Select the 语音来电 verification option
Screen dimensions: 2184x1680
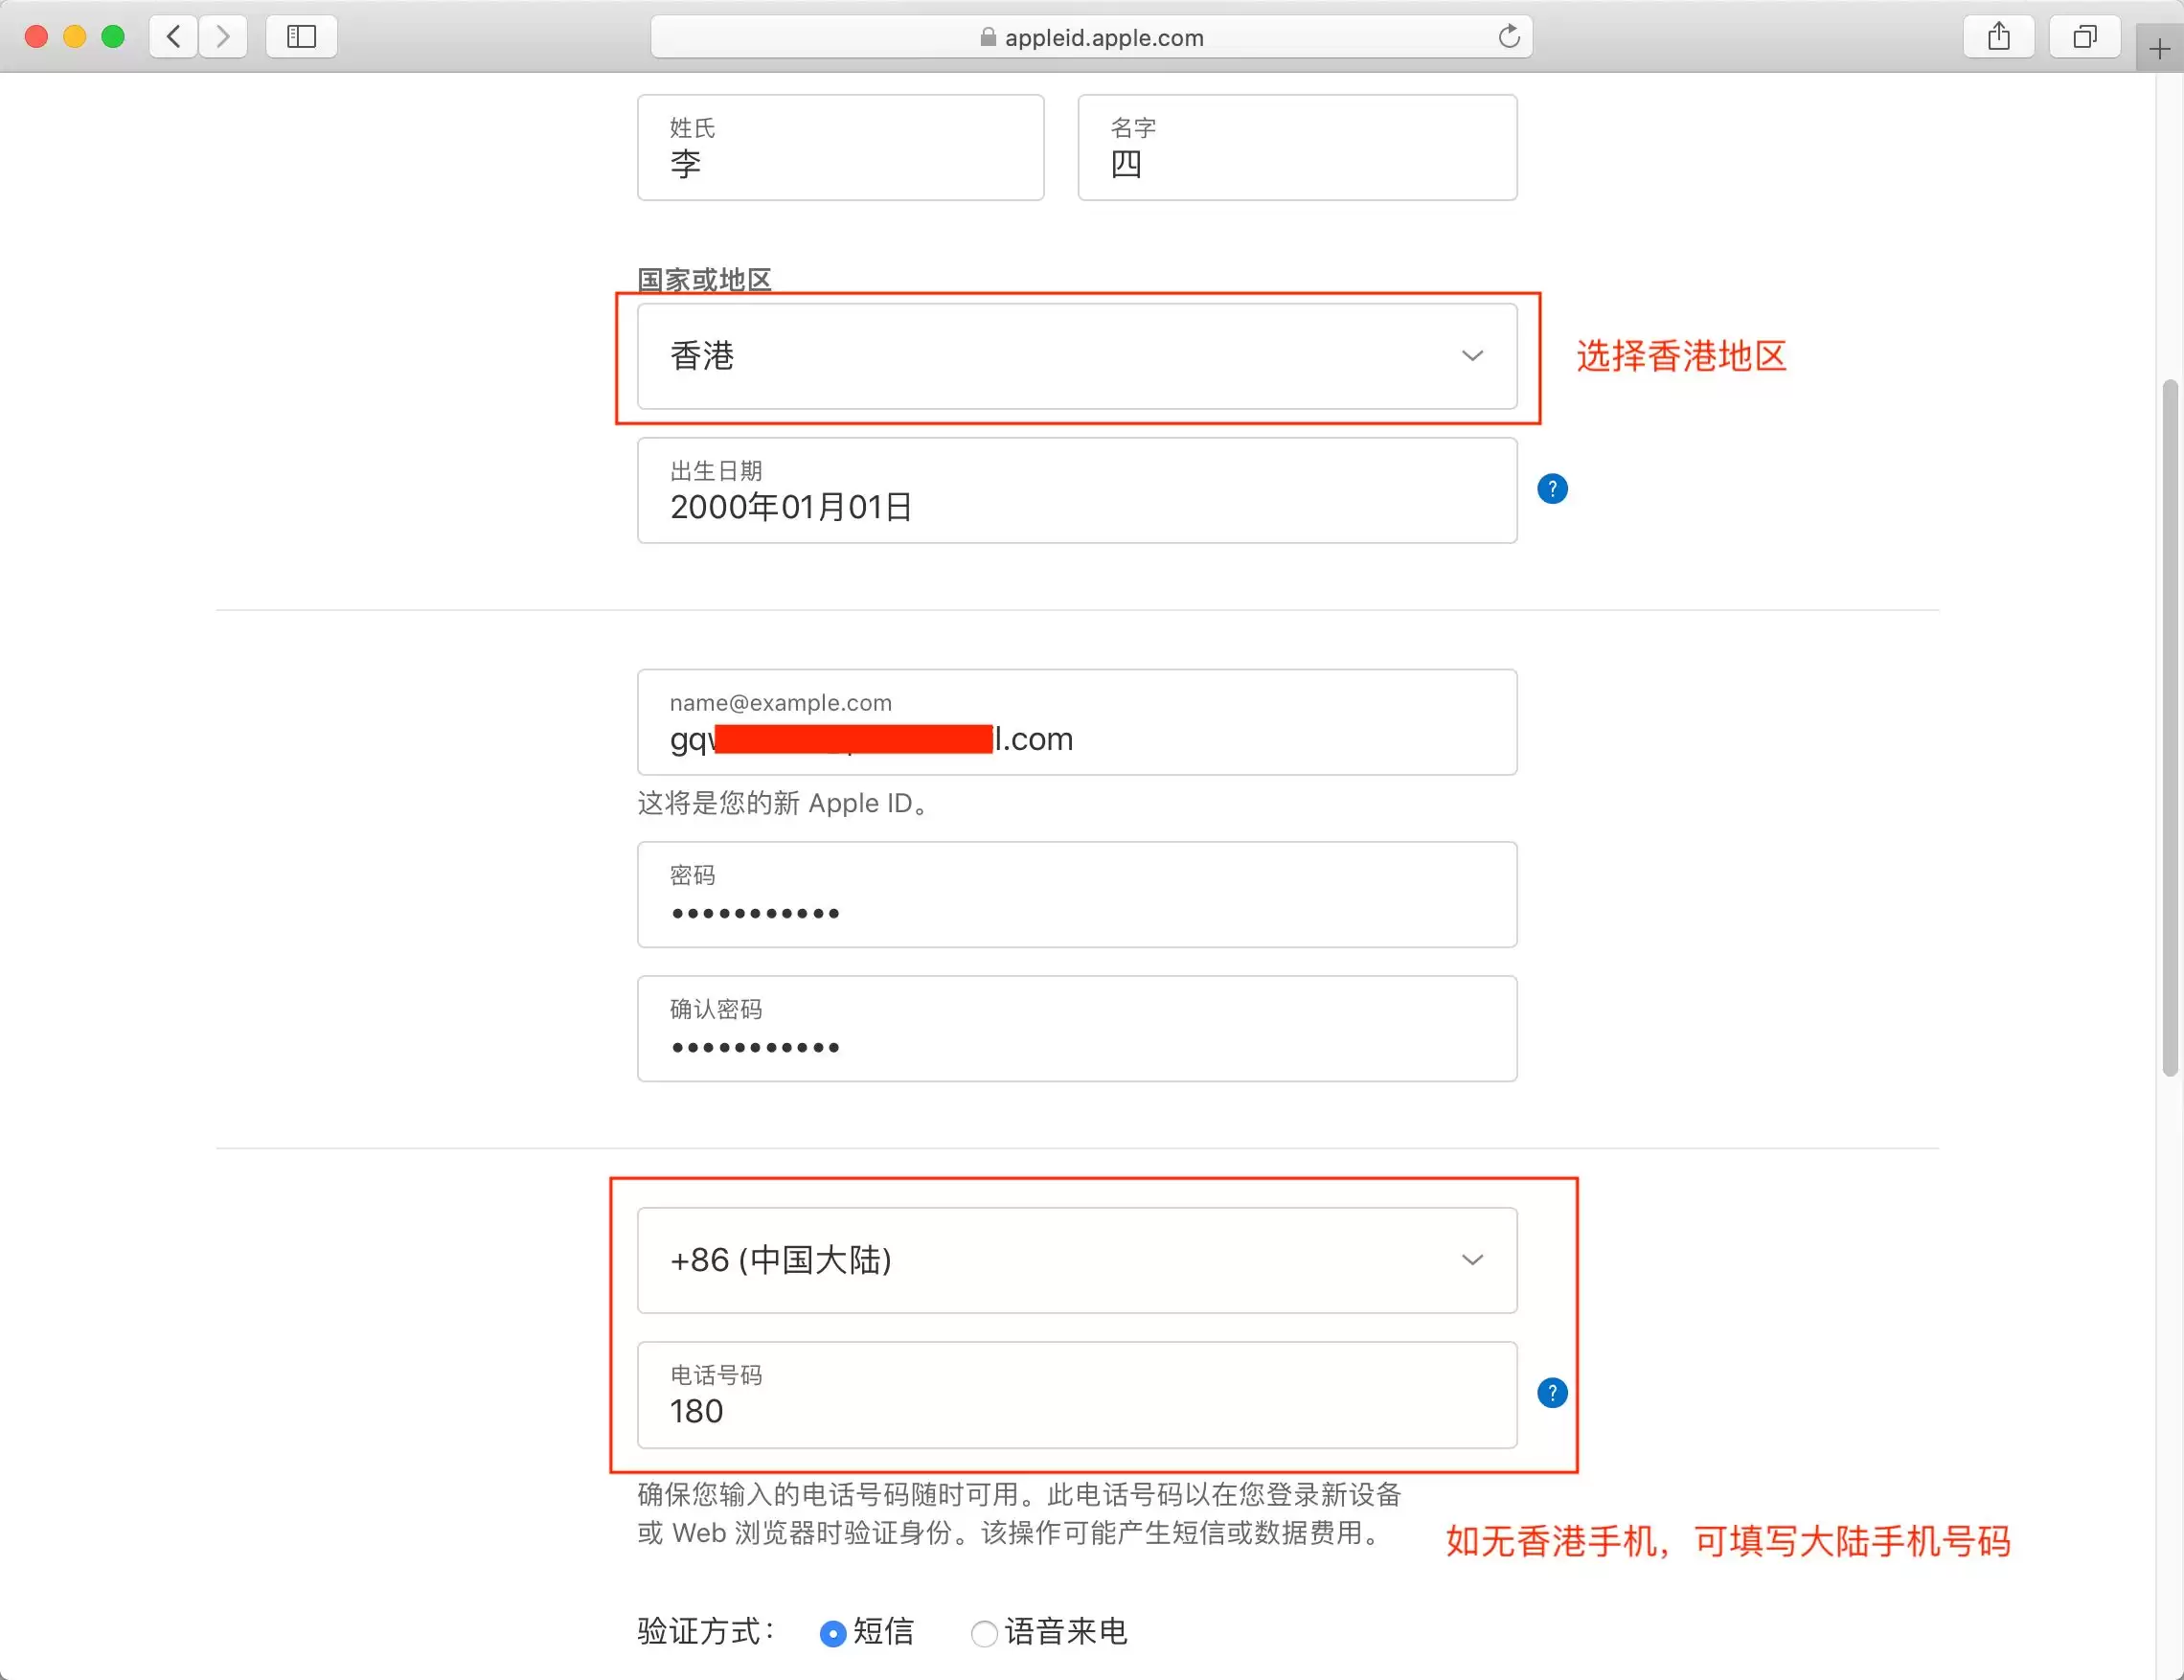(x=983, y=1633)
